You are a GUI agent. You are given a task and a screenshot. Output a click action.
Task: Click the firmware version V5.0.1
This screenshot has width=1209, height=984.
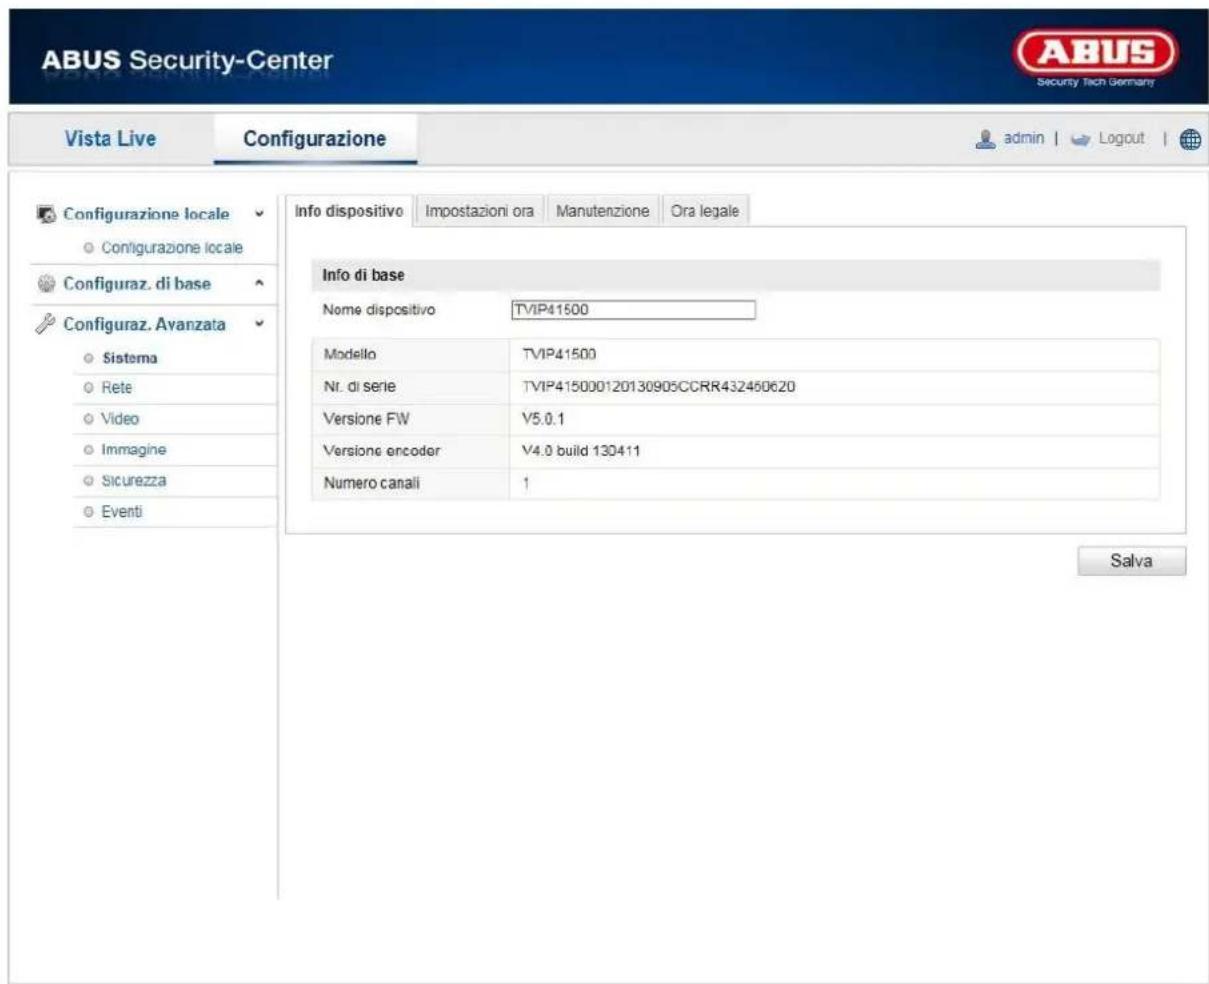[x=543, y=419]
